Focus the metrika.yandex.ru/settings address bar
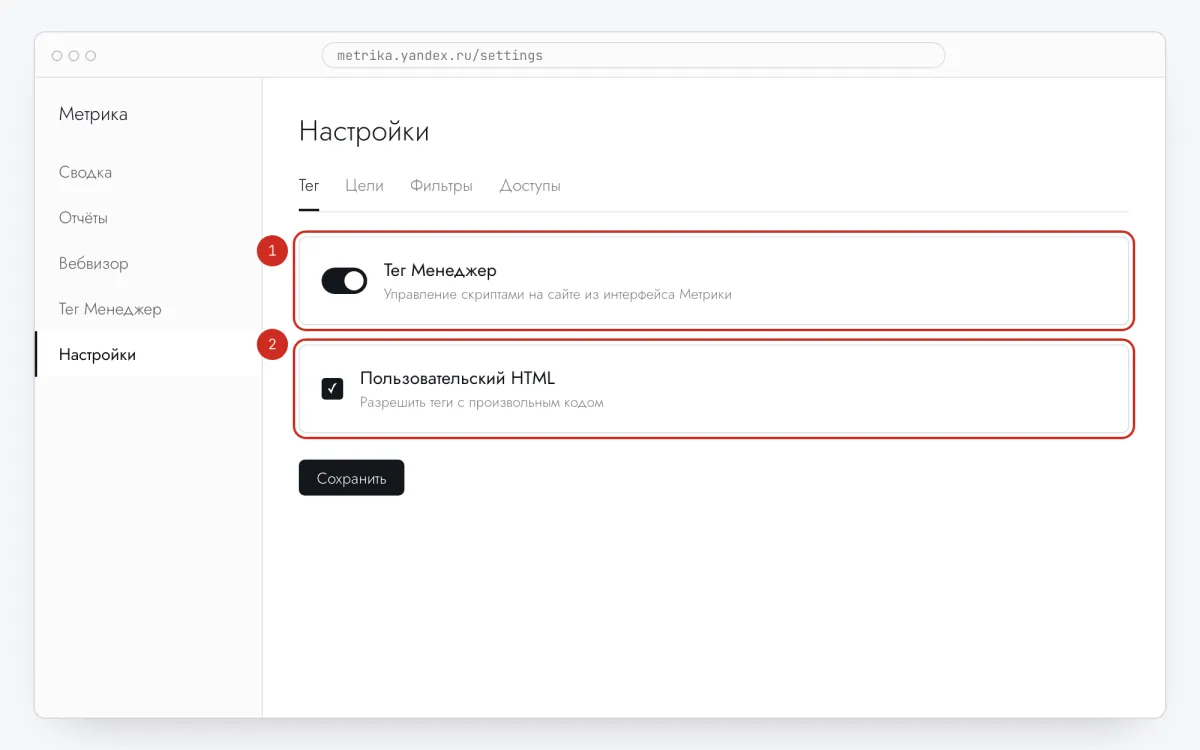This screenshot has width=1200, height=750. 633,55
